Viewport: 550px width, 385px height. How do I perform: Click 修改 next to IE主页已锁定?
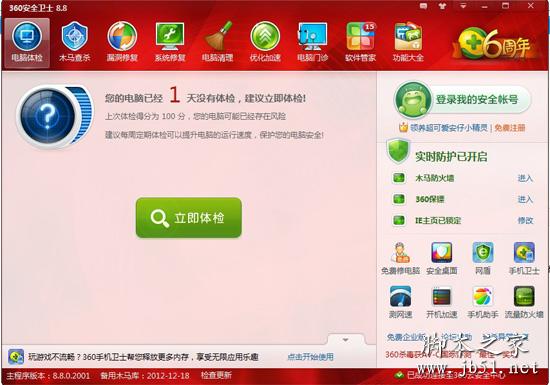click(x=525, y=221)
